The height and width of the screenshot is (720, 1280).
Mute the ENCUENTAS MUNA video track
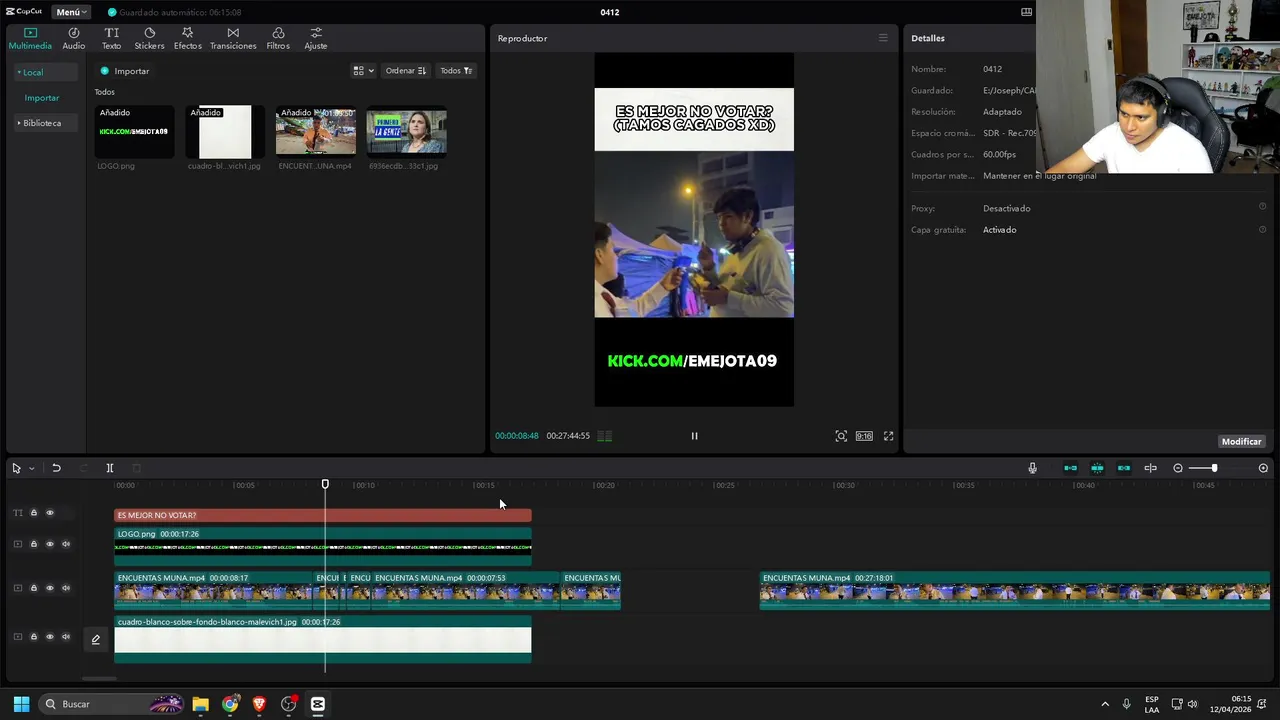coord(66,588)
